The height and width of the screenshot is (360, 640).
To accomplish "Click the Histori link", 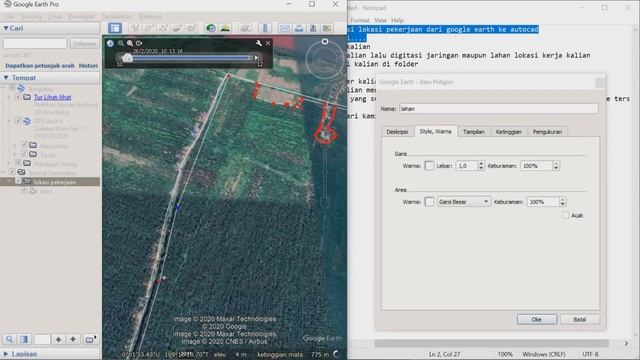I will [88, 65].
